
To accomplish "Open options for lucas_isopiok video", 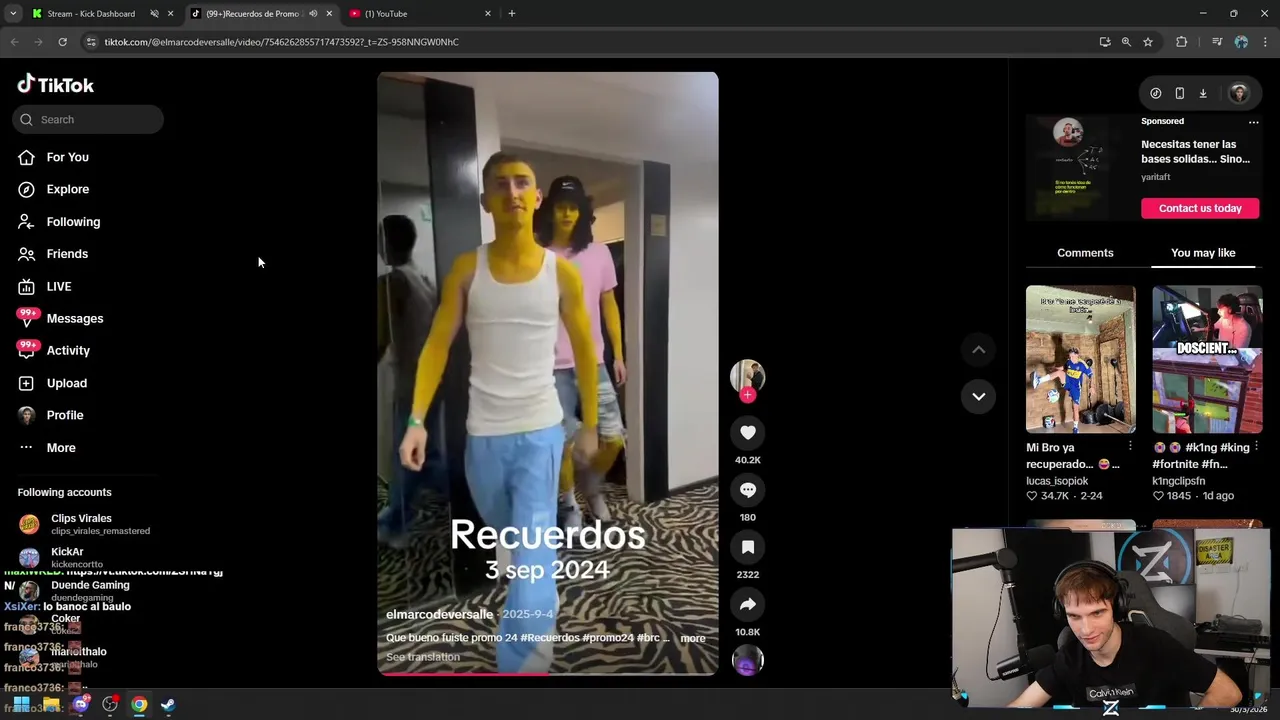I will pos(1130,446).
